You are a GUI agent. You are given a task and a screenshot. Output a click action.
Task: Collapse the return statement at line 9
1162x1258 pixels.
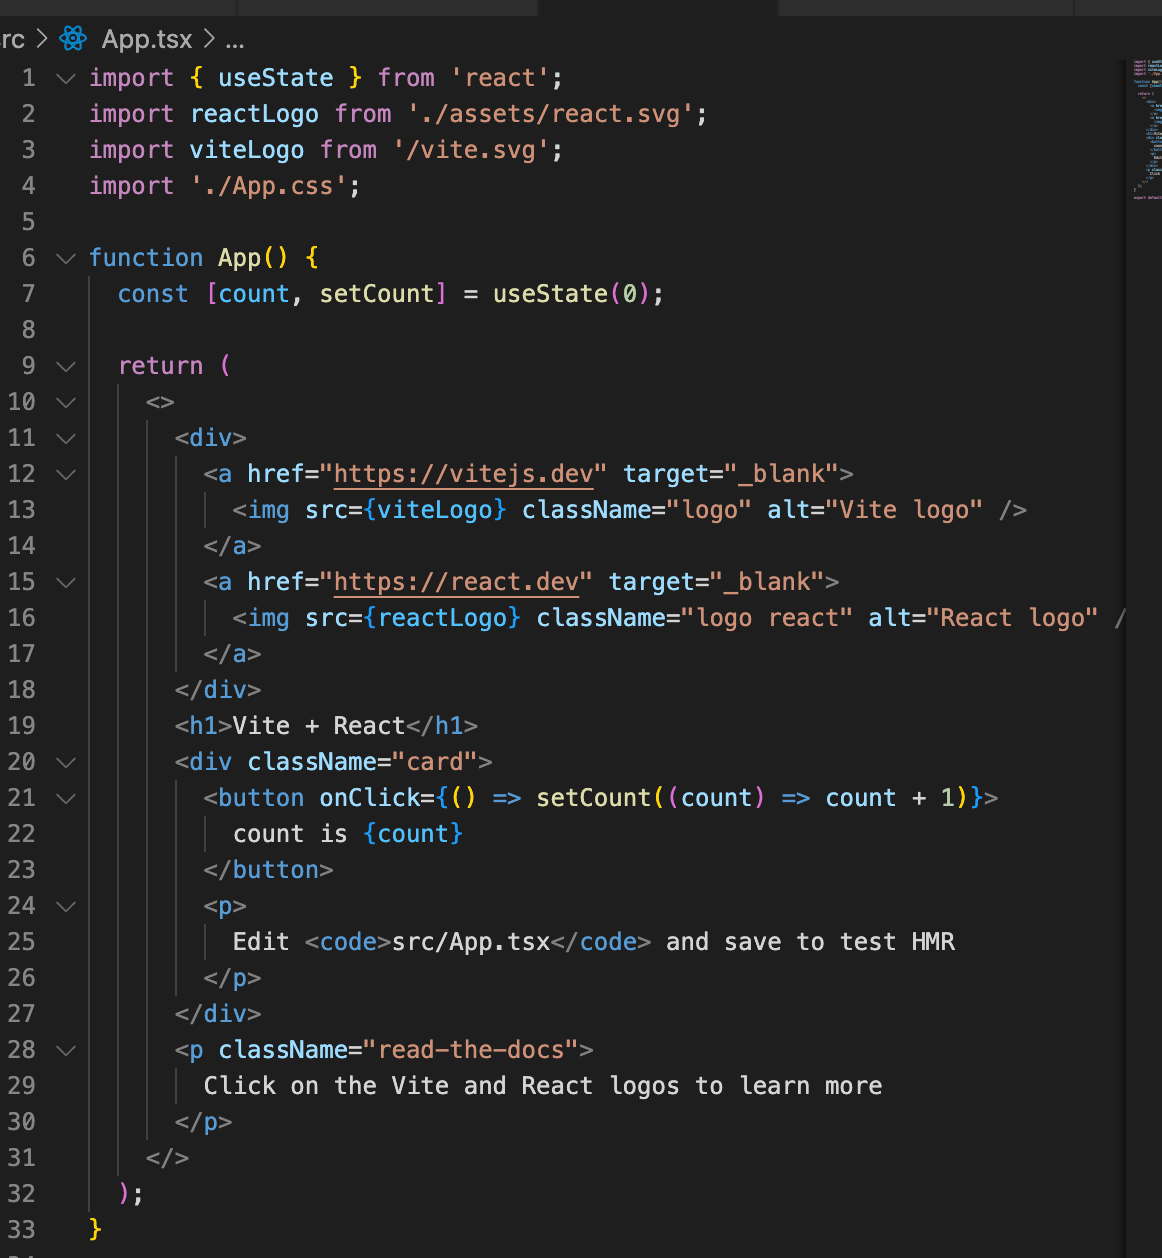coord(65,365)
